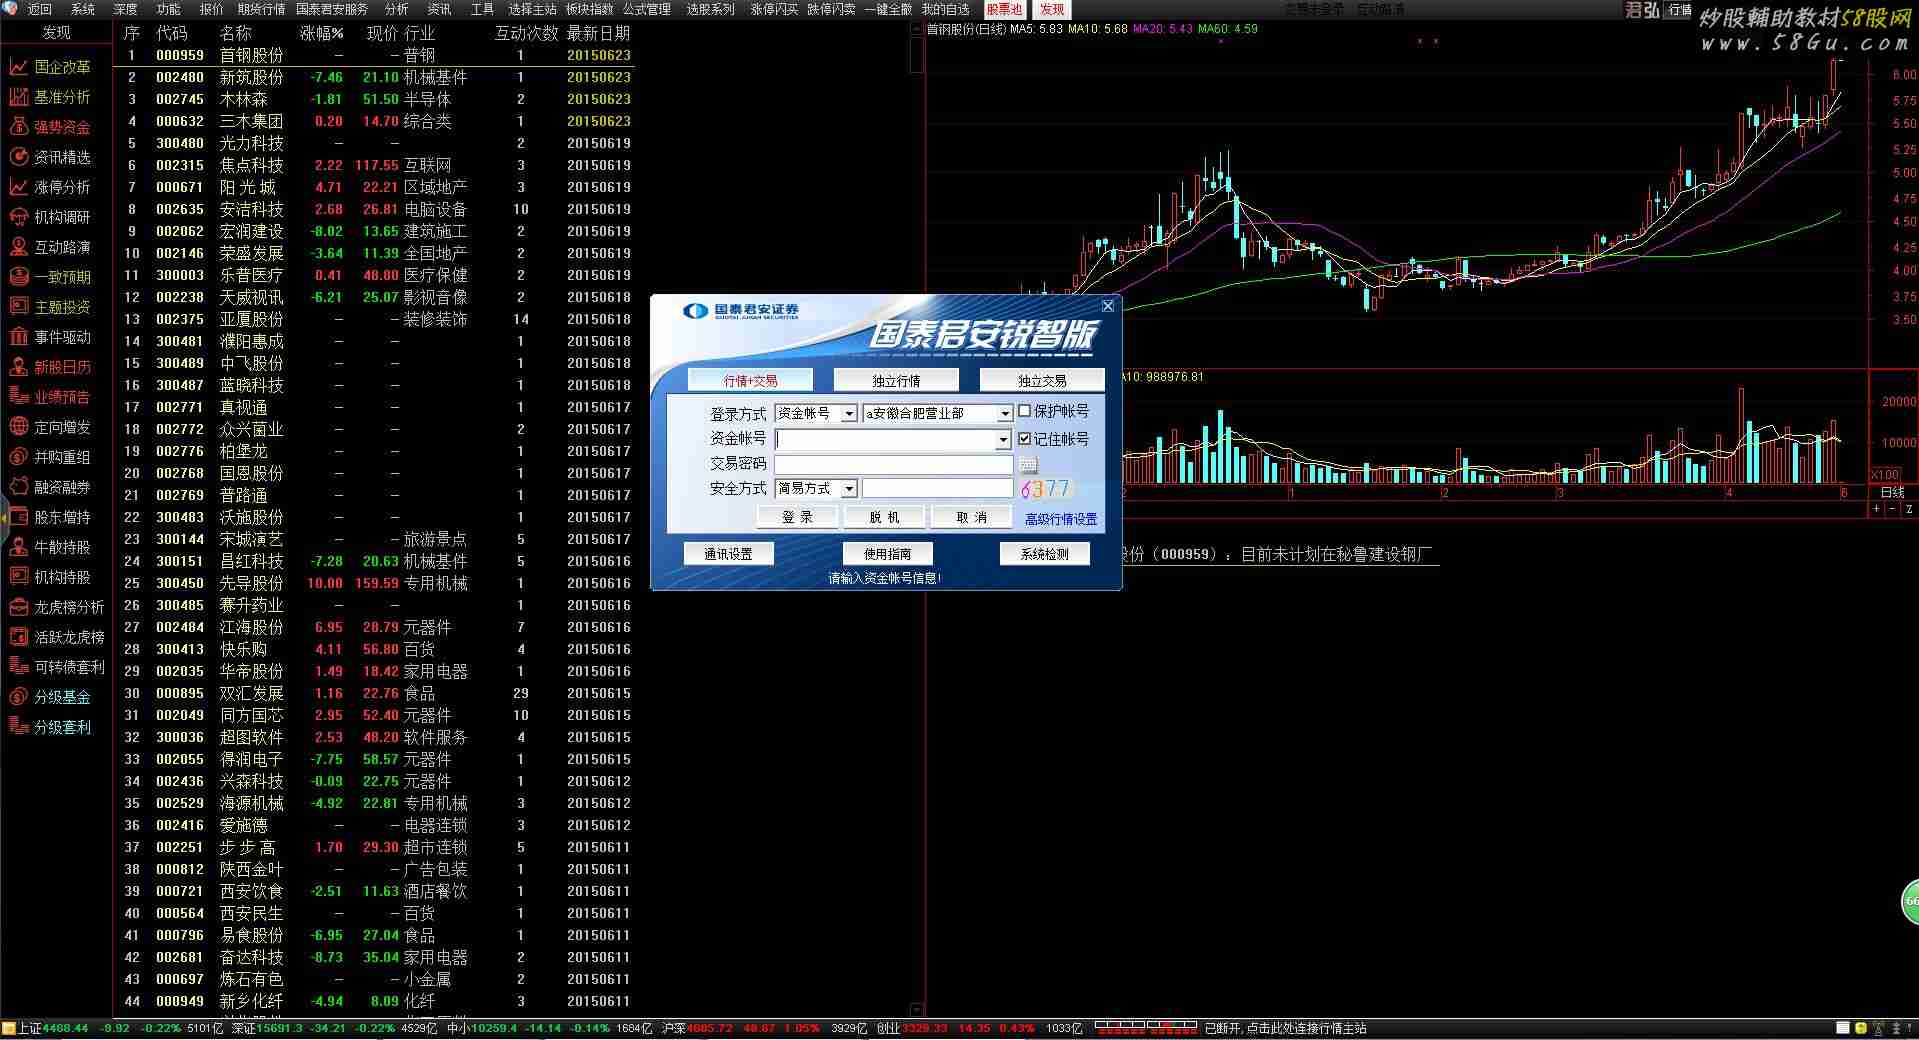Click the 返回 back item in menu bar
This screenshot has height=1040, width=1919.
coord(39,9)
